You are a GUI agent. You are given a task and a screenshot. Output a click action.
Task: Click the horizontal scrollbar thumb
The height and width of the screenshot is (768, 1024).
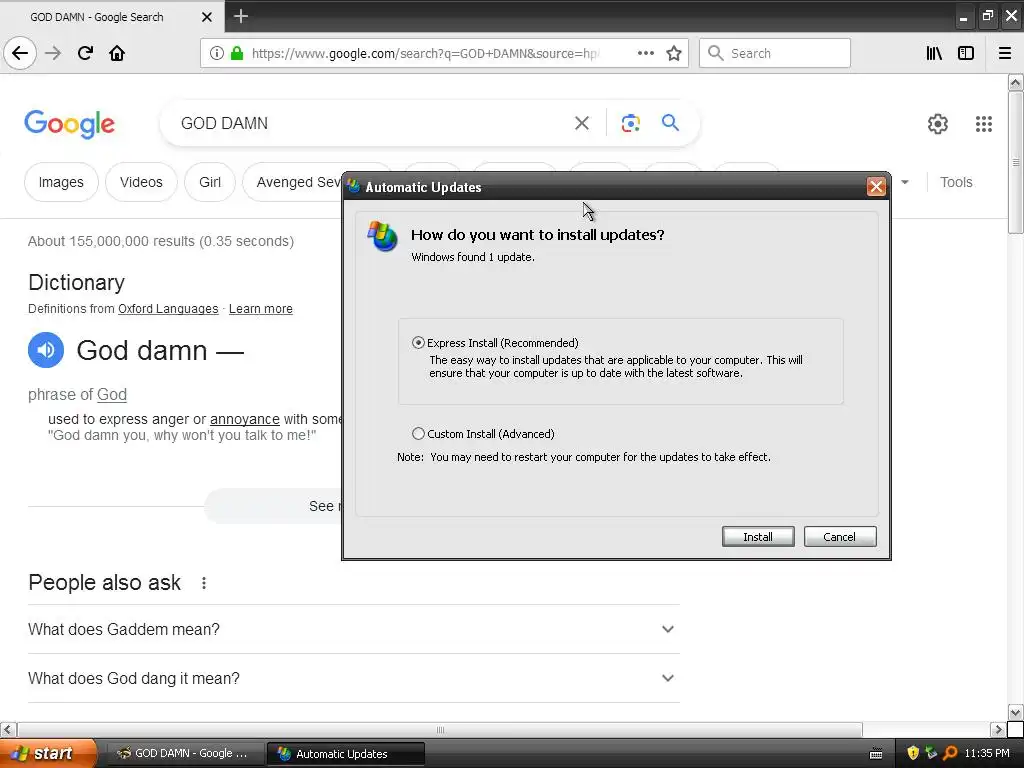tap(440, 729)
